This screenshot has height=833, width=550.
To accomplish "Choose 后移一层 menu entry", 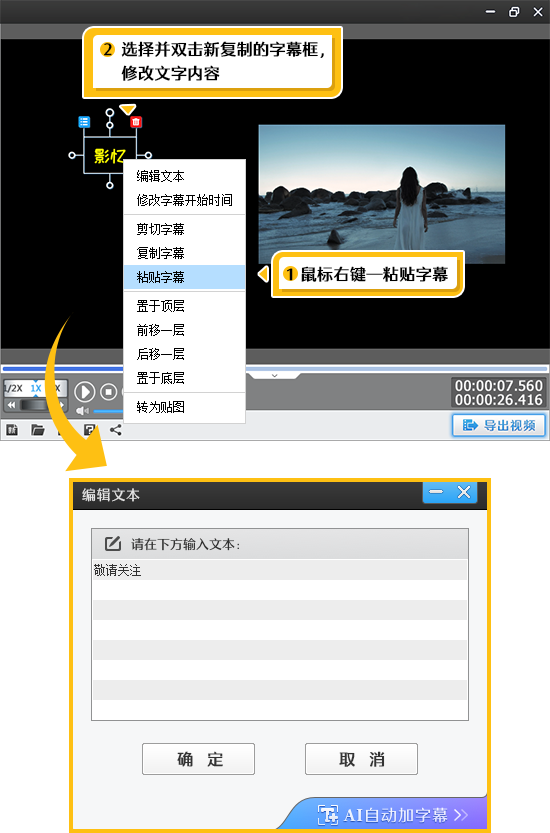I will (x=184, y=354).
